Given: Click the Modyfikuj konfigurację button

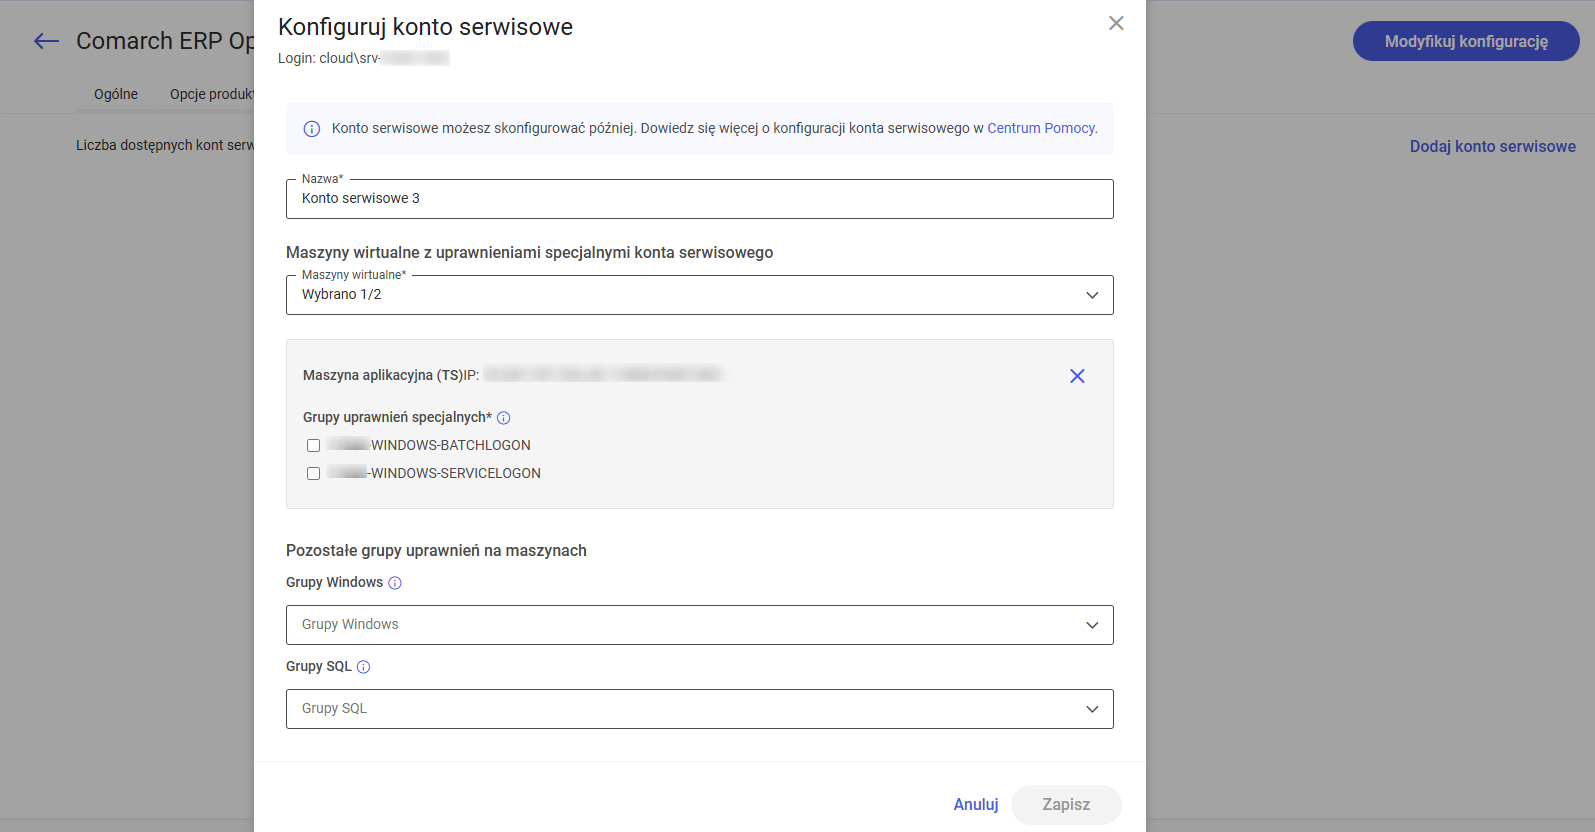Looking at the screenshot, I should [1465, 41].
